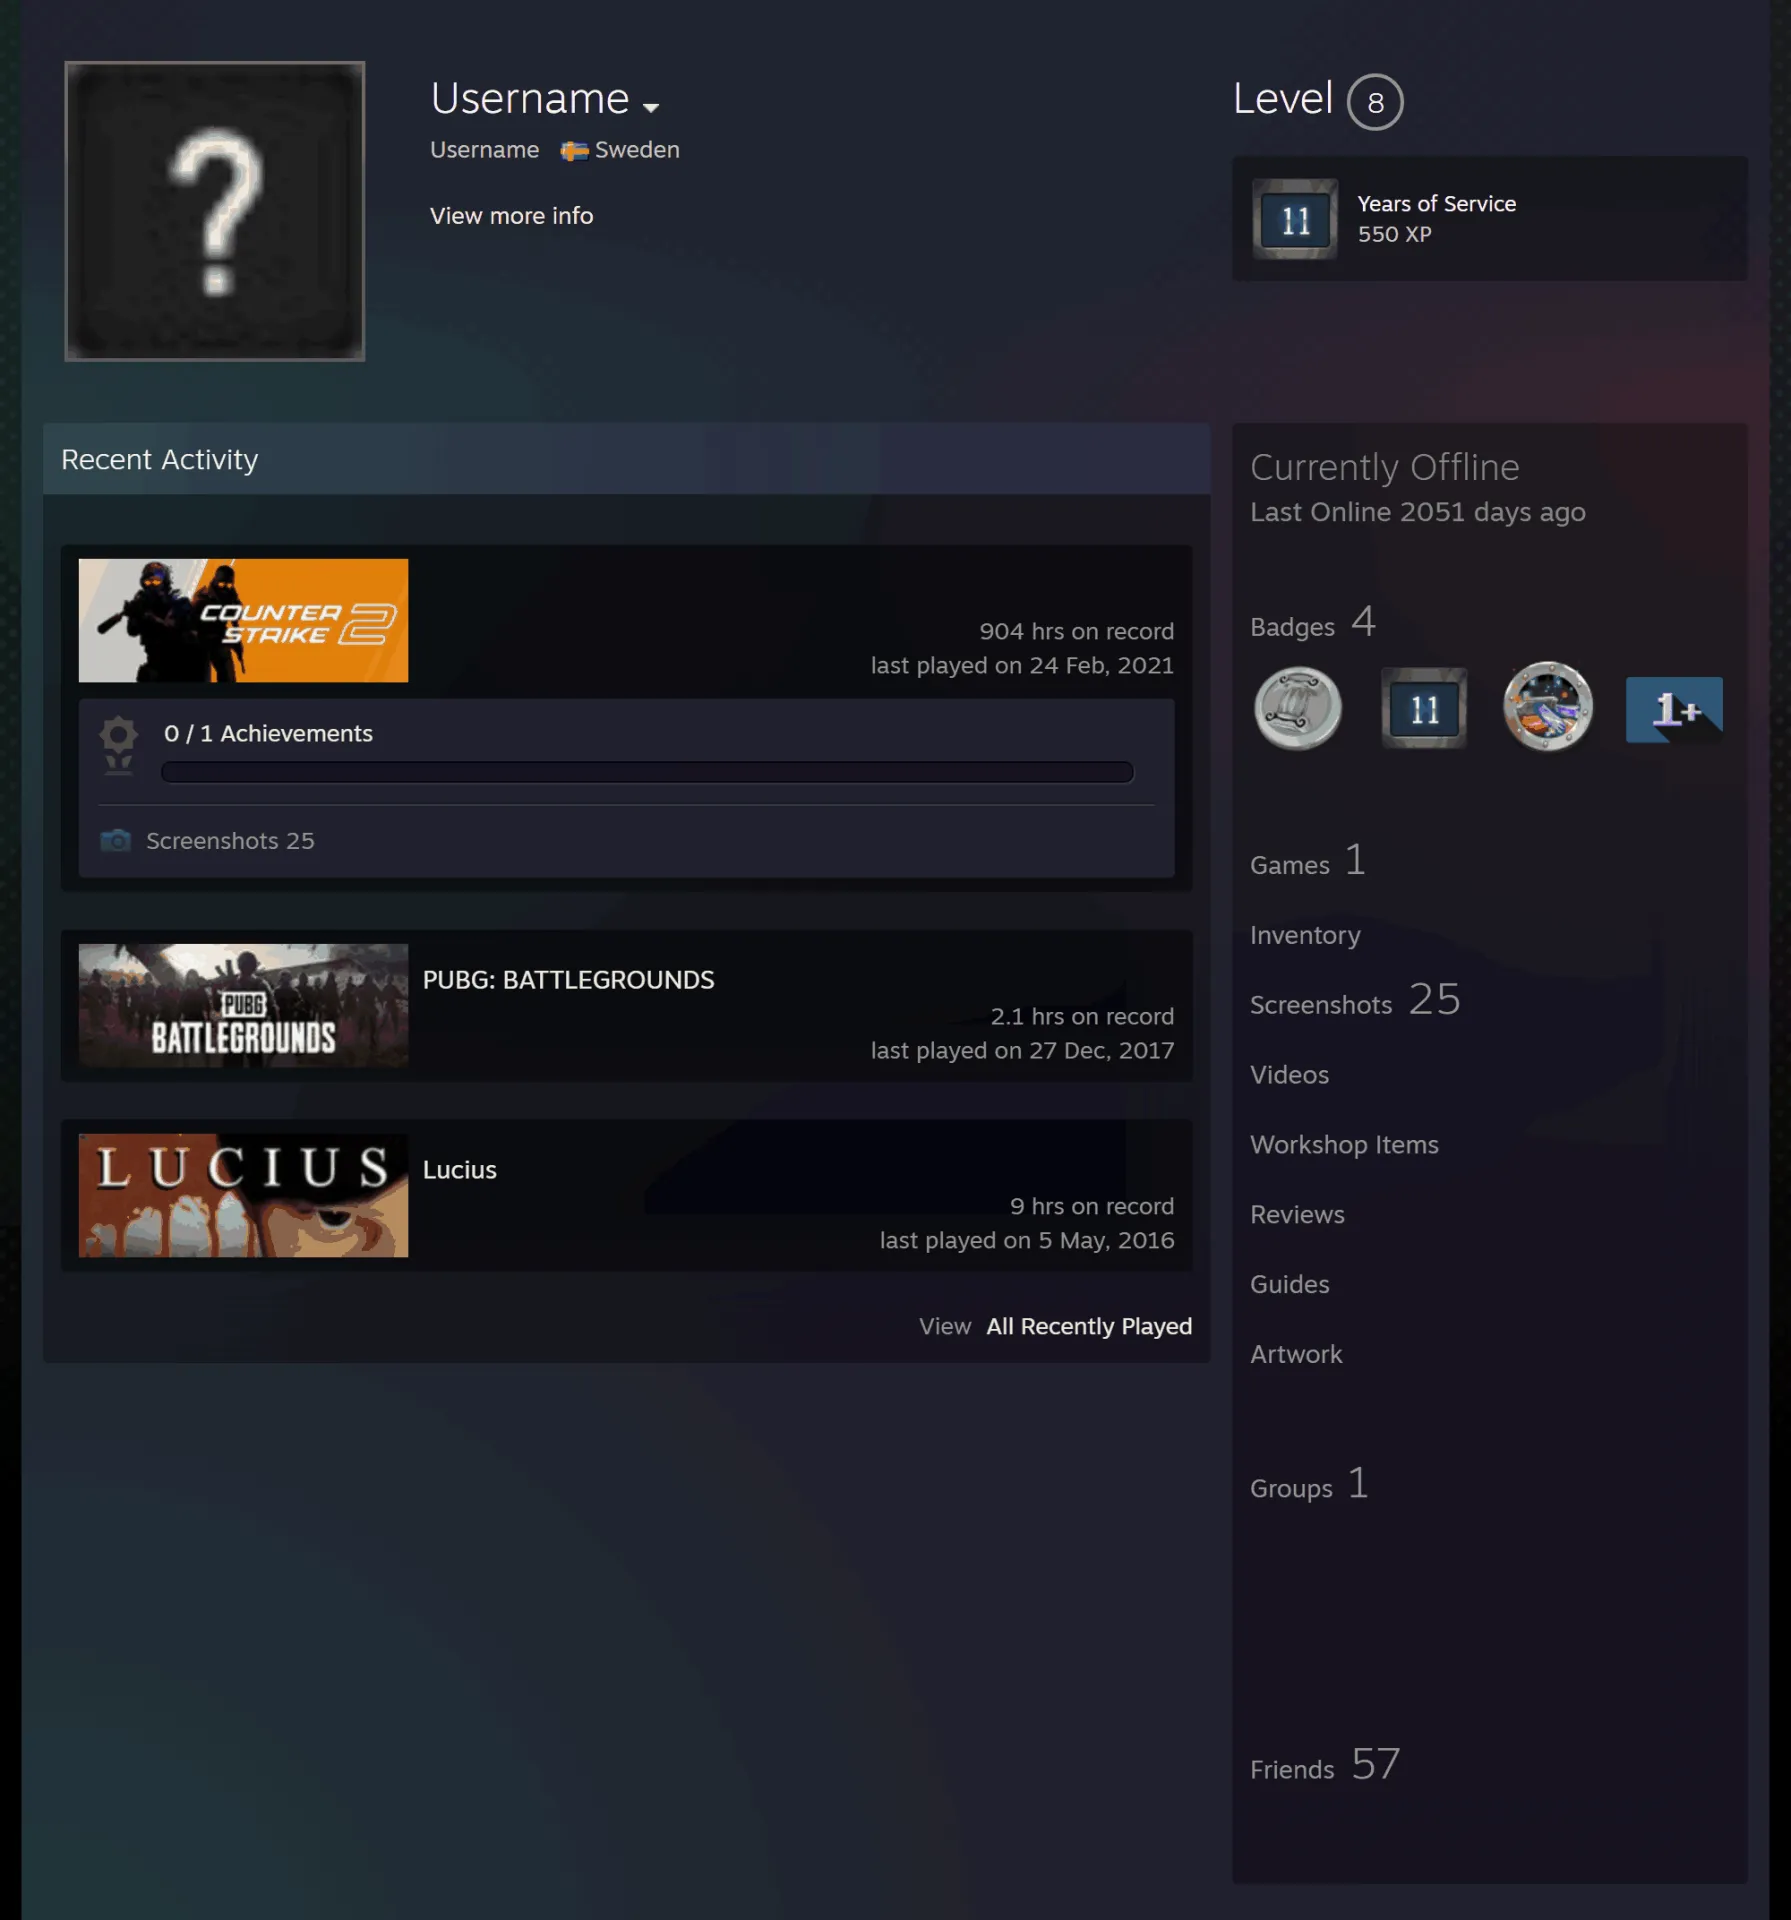
Task: Open the Years of Service badge icon
Action: pyautogui.click(x=1295, y=219)
